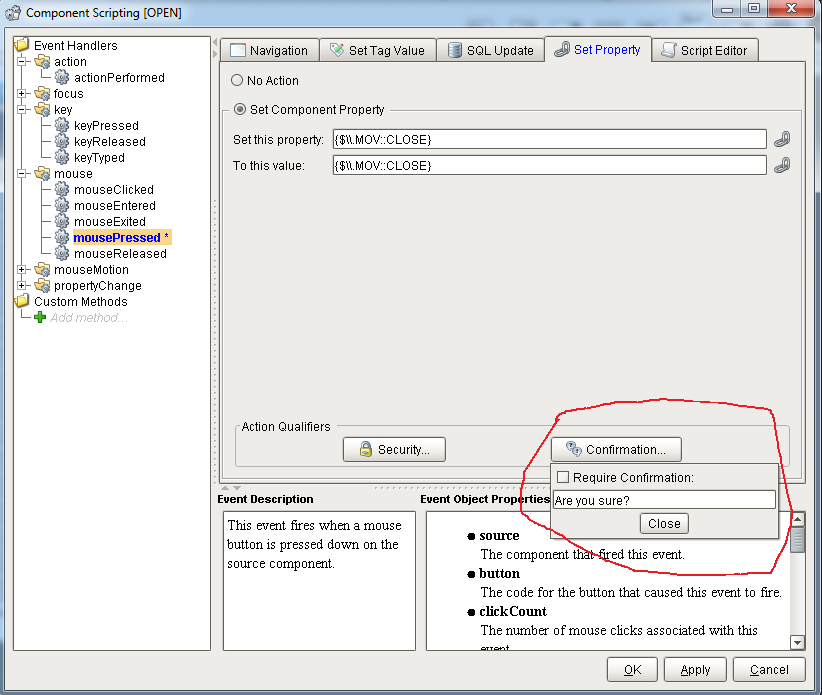The image size is (822, 695).
Task: Click the actionPerformed gear icon
Action: click(62, 78)
